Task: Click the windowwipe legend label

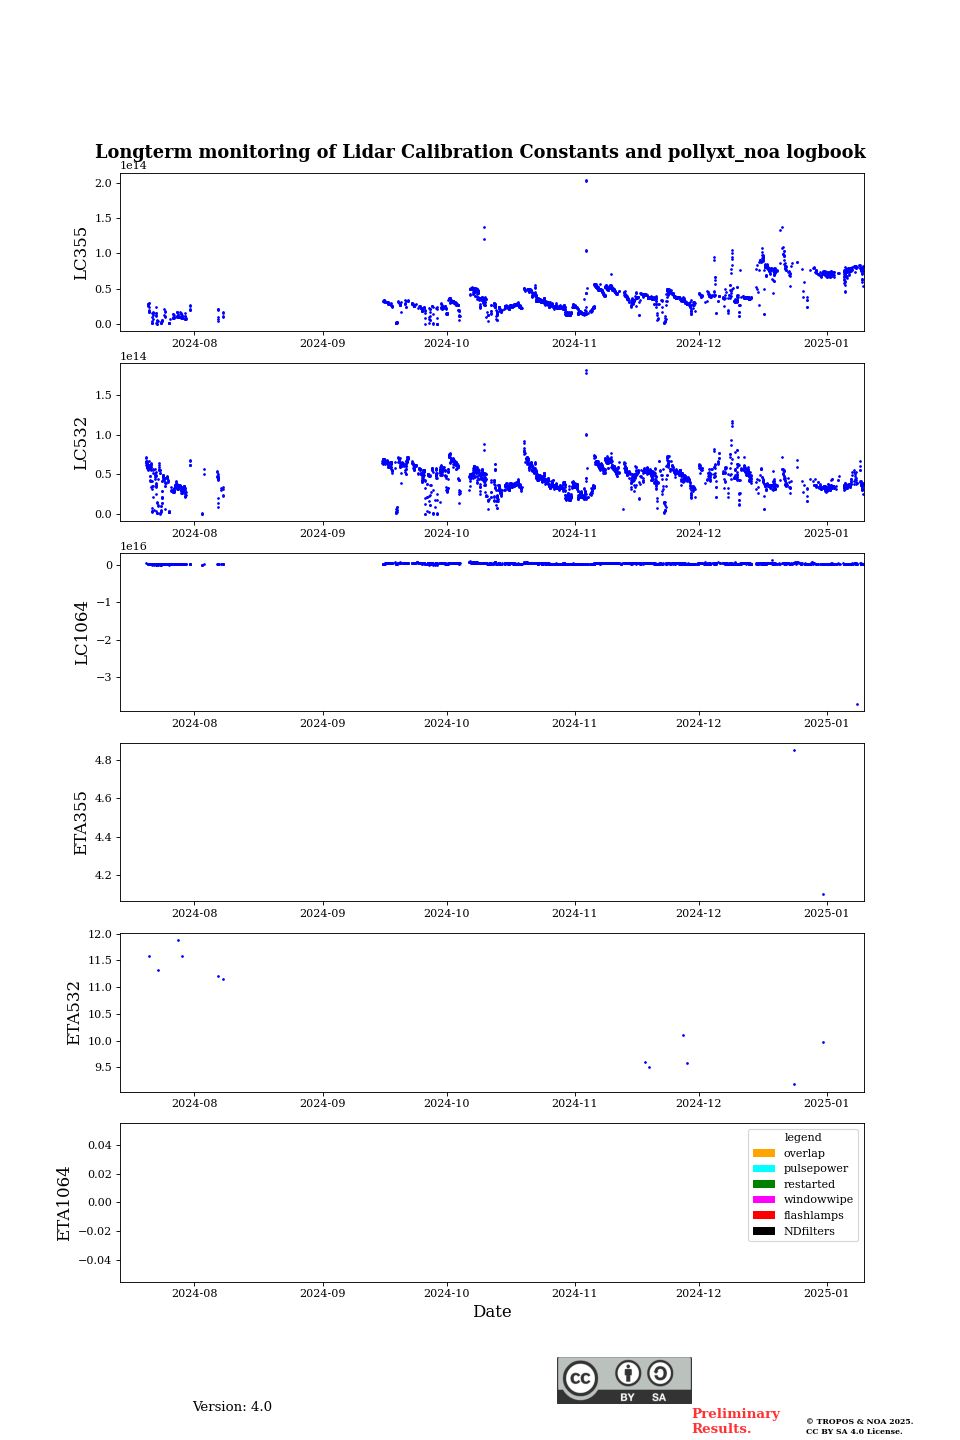Action: [x=818, y=1200]
